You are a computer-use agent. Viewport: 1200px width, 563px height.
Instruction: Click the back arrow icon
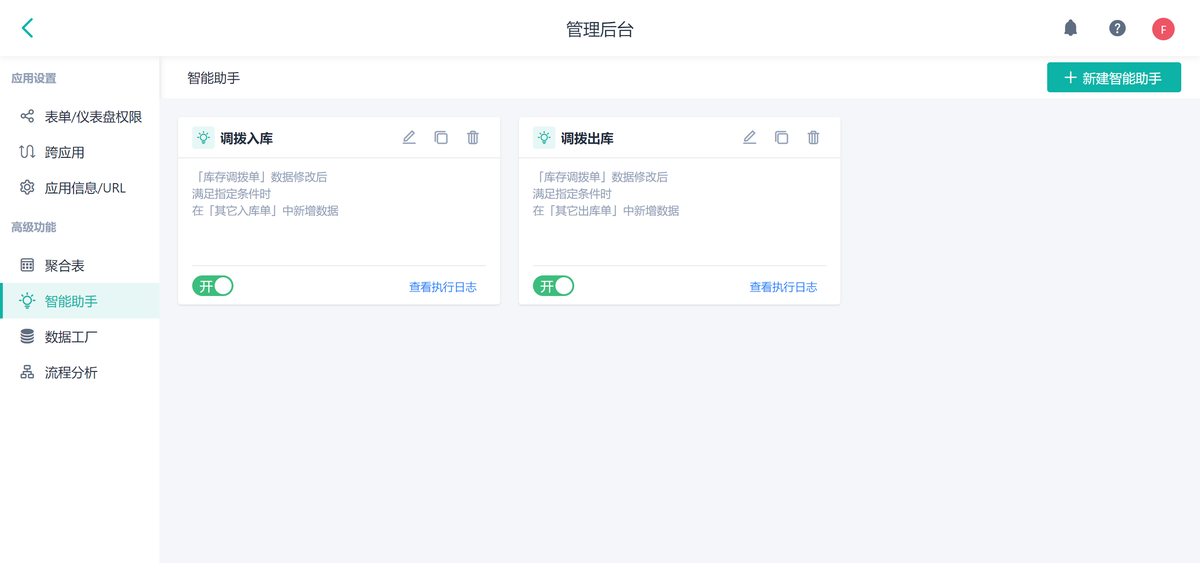[x=27, y=28]
